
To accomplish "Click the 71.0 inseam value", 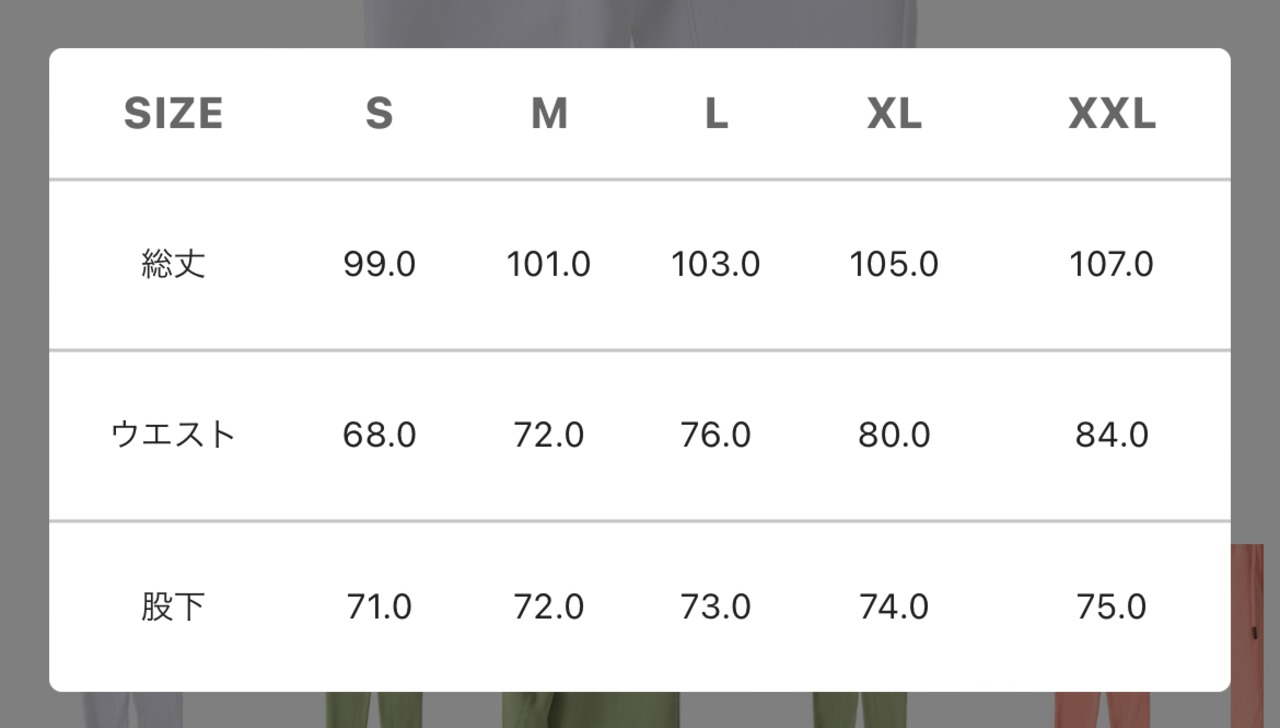I will pos(379,607).
